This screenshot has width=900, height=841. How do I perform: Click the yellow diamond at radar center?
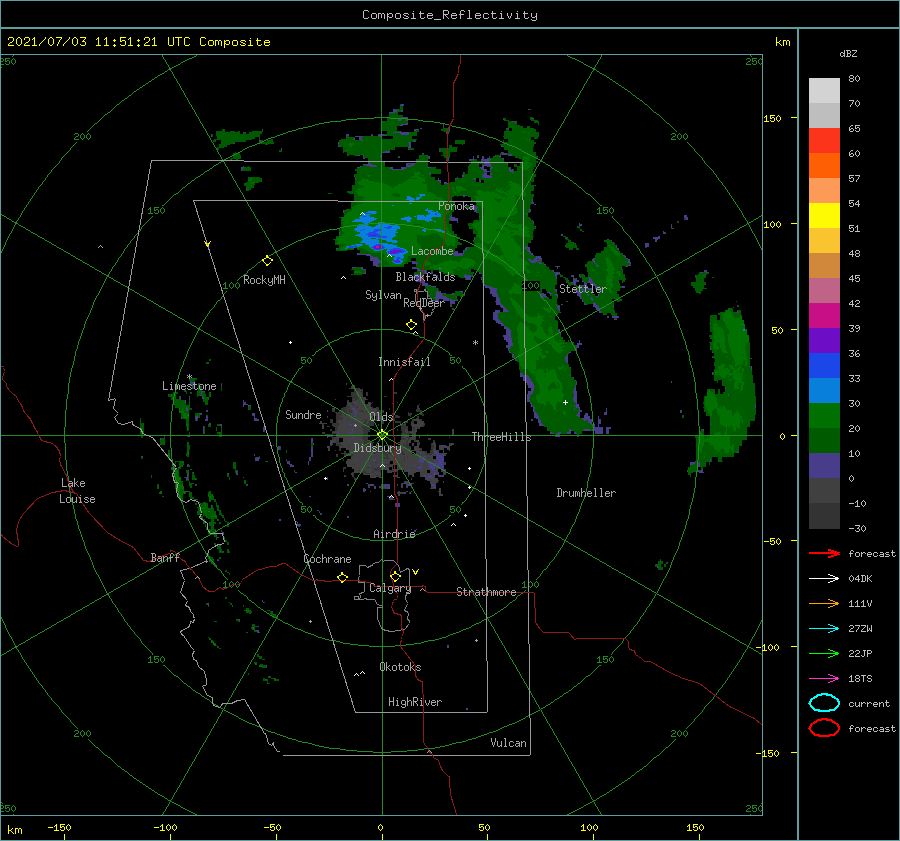coord(382,435)
